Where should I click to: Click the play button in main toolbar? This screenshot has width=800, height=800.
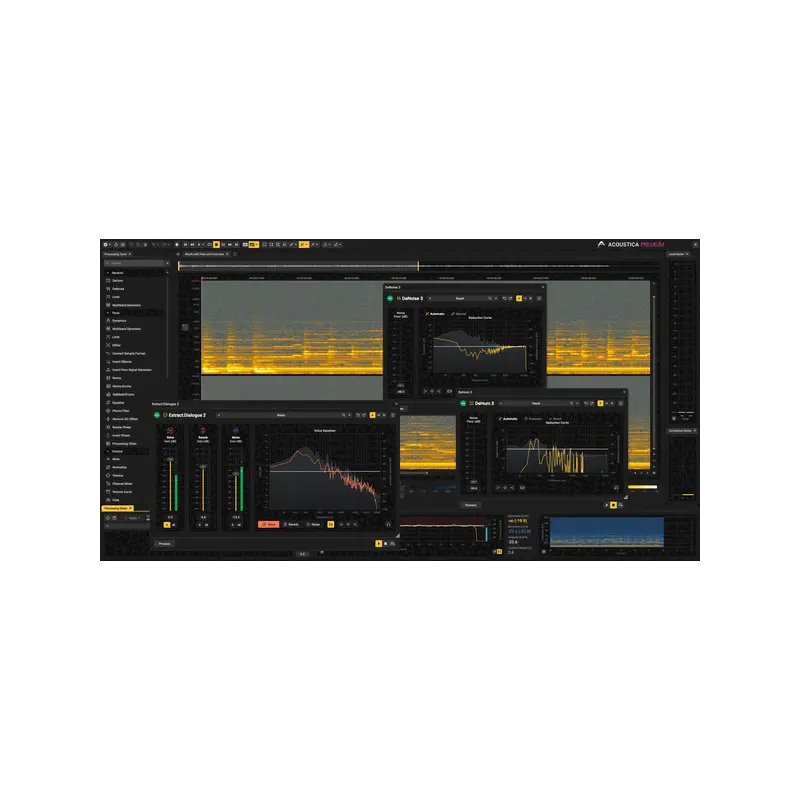coord(199,244)
